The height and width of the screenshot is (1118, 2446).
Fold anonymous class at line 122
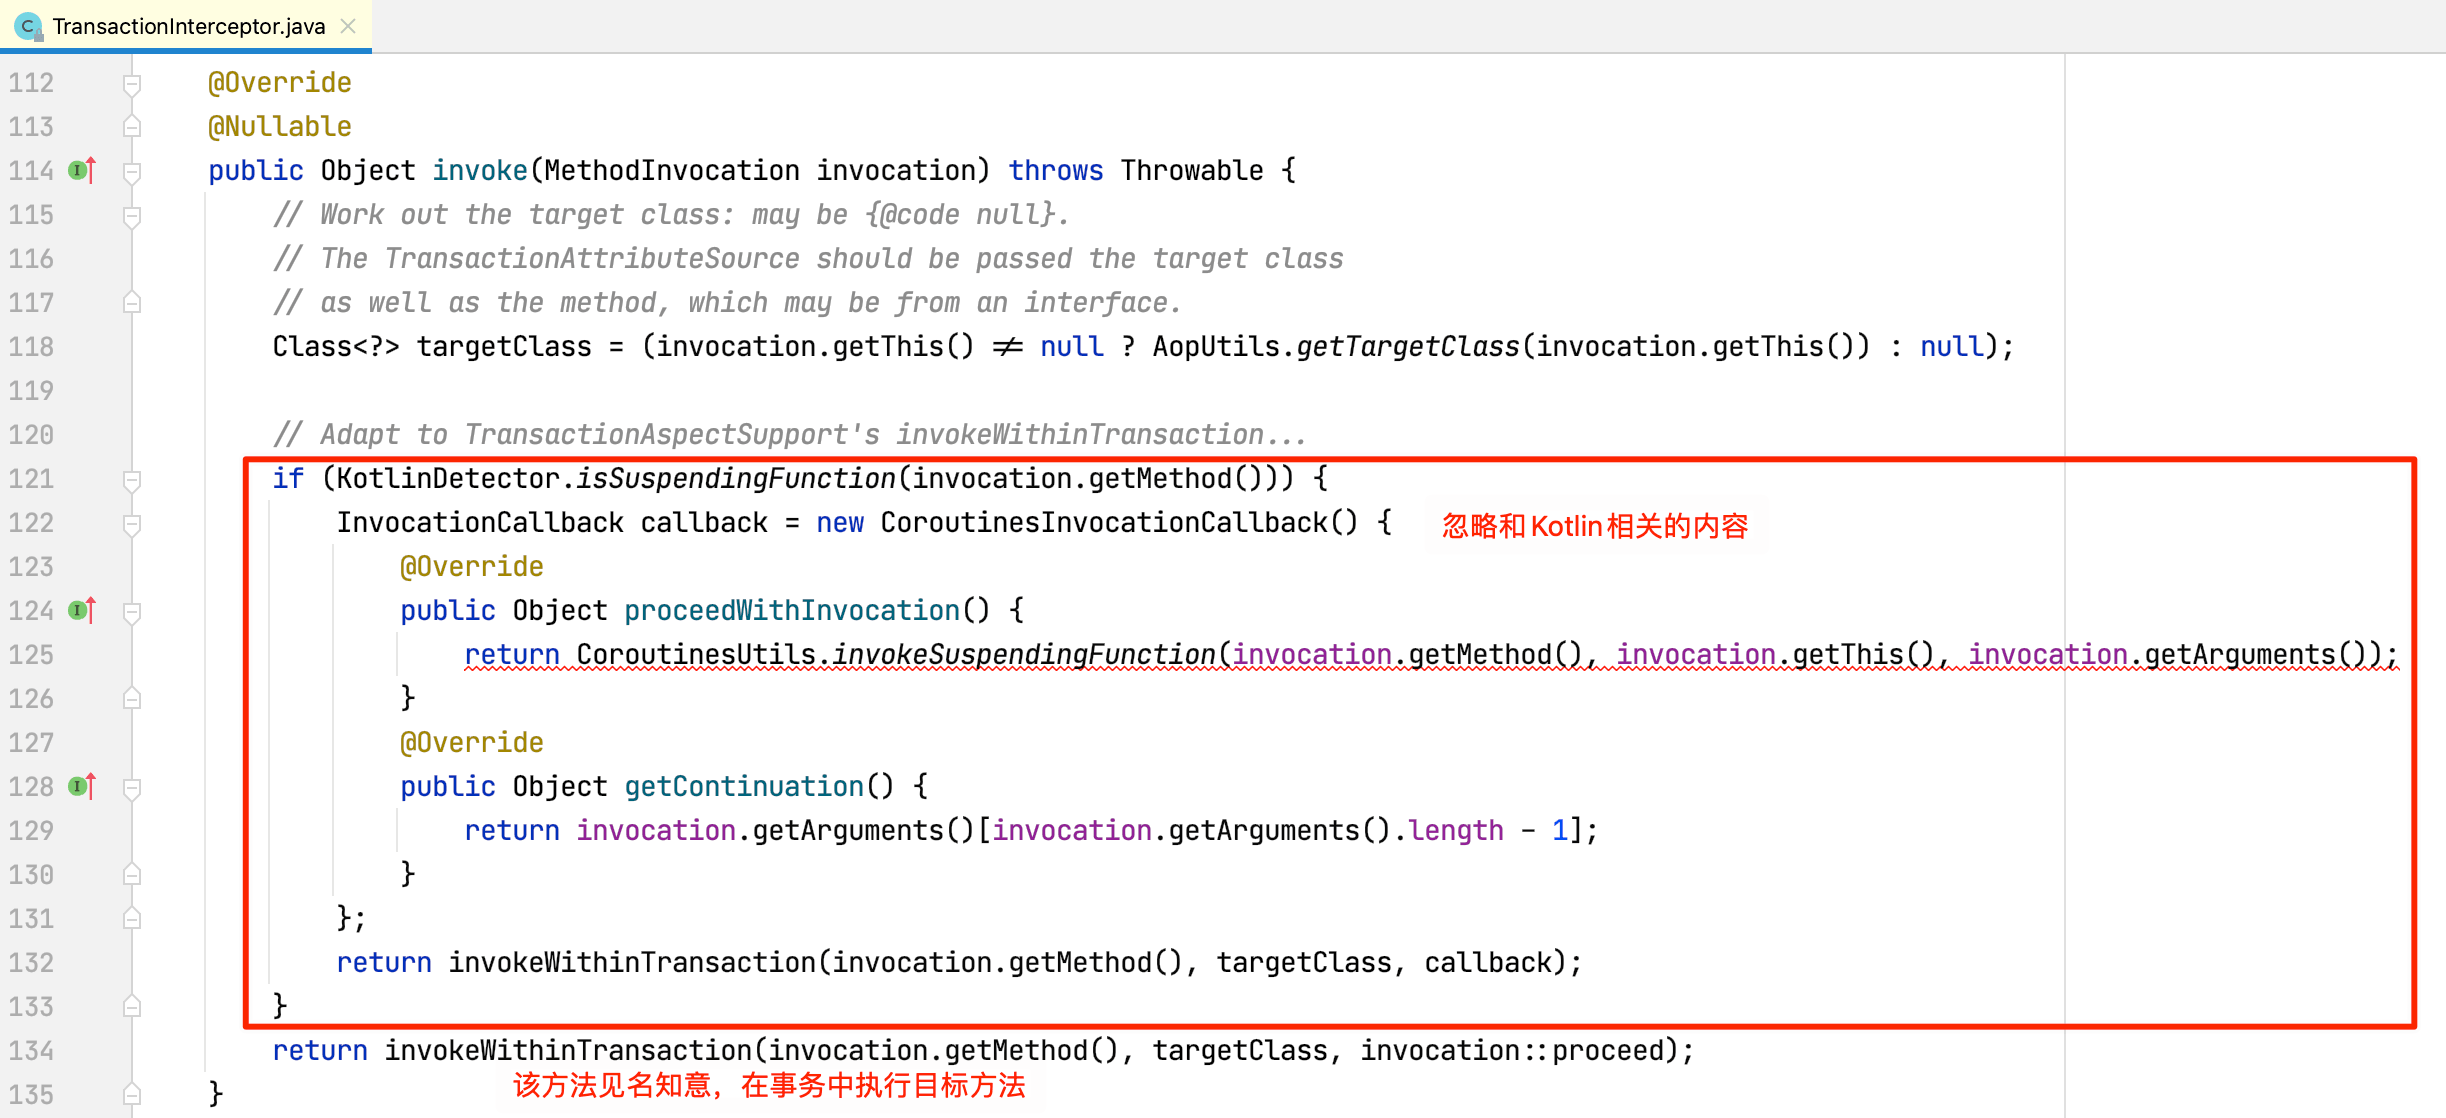(x=131, y=524)
